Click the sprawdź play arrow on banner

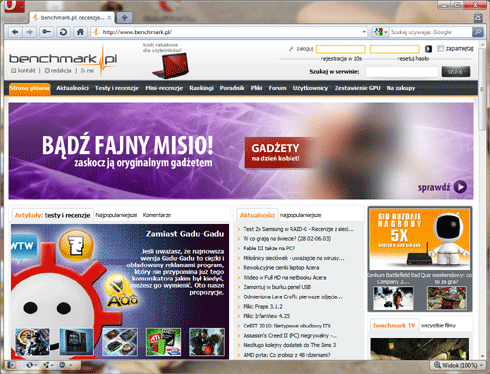(460, 187)
